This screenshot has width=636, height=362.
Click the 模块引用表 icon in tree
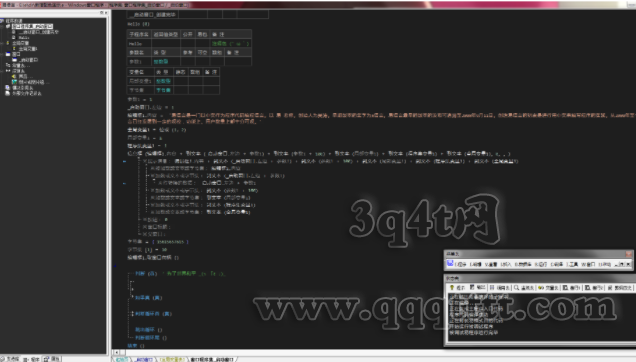click(7, 88)
